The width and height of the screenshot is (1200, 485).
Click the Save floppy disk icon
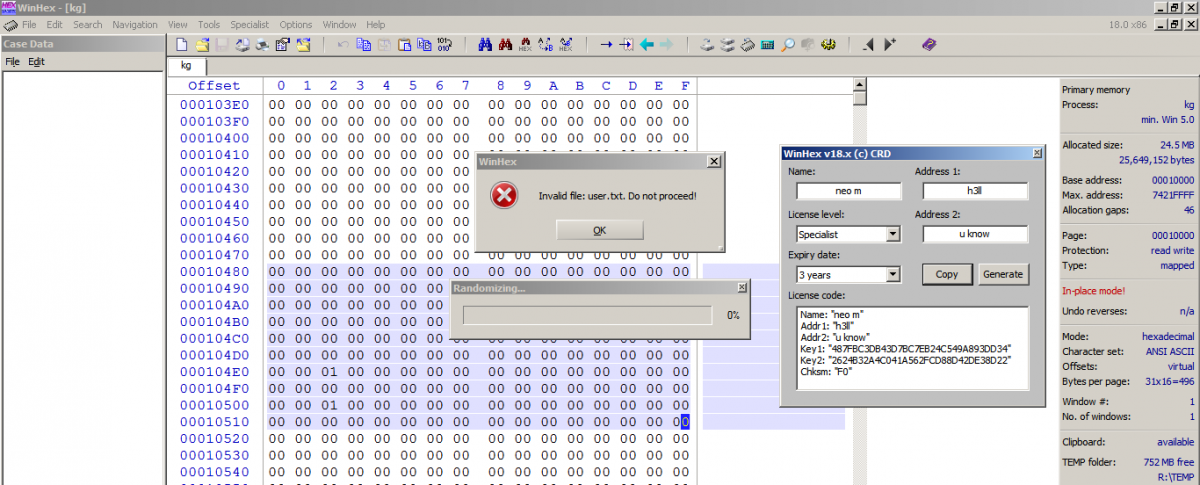222,45
